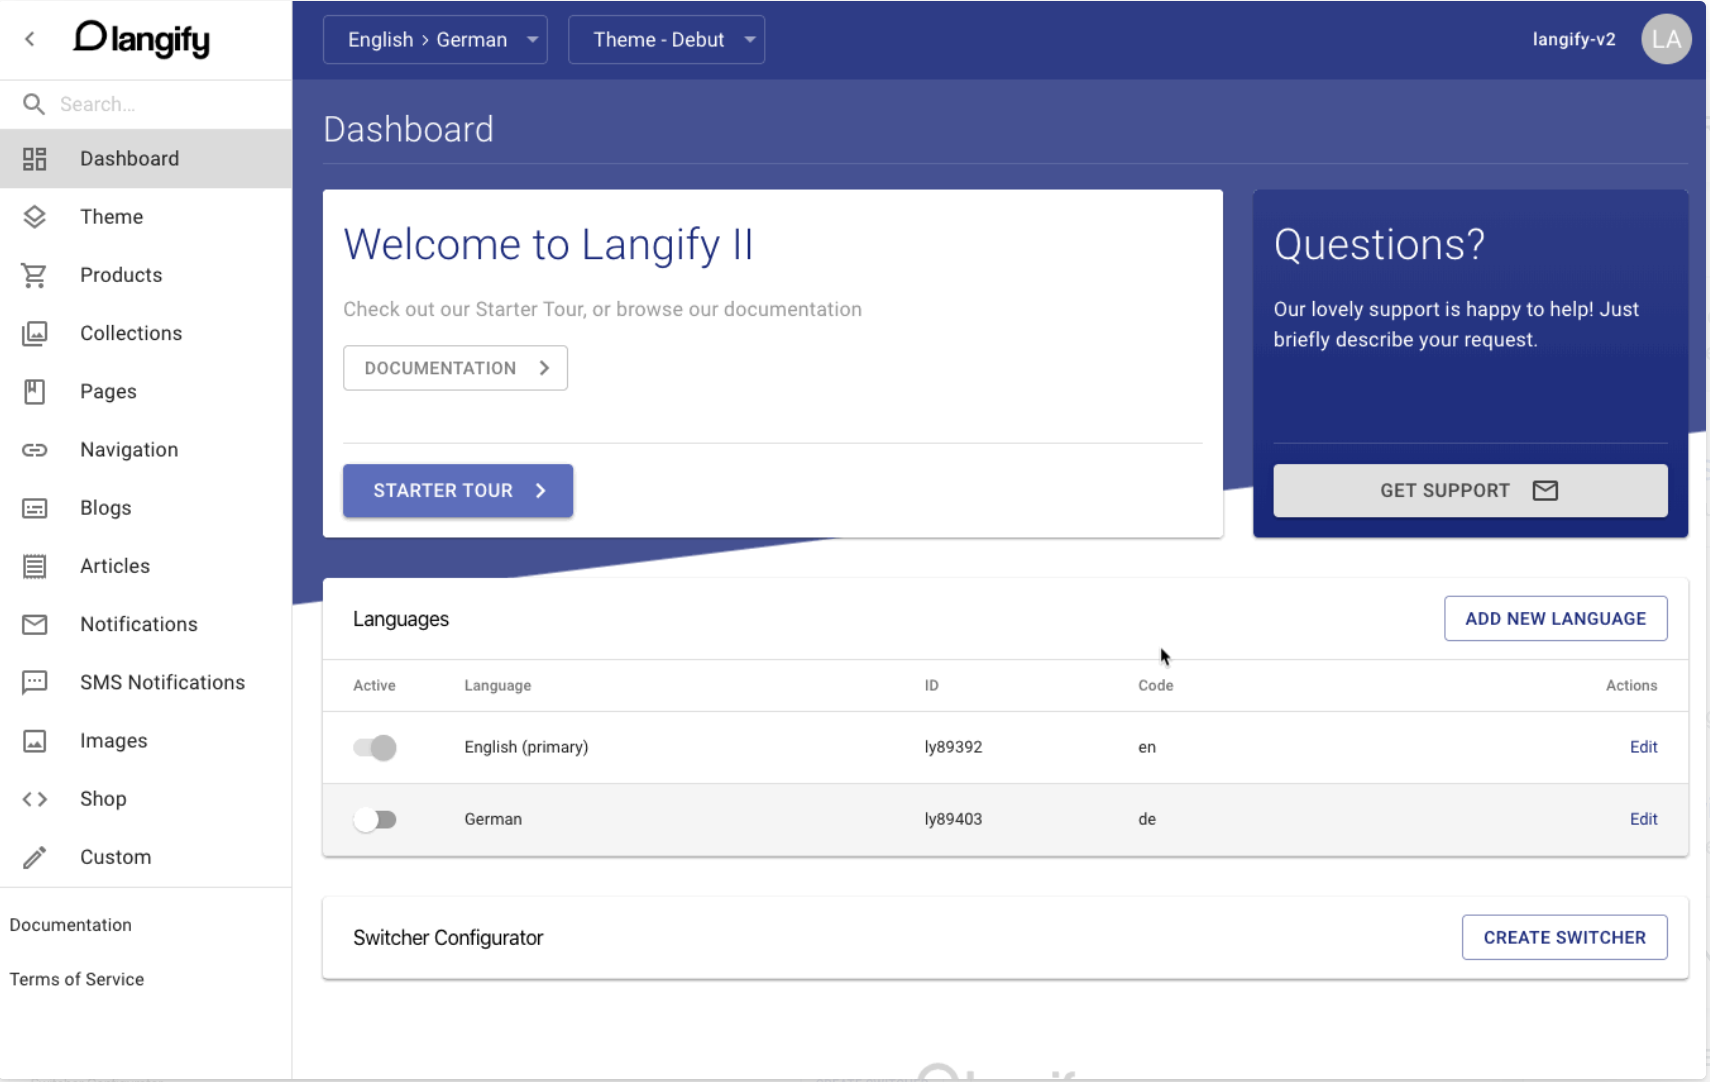Click the SMS Notifications chat icon
The image size is (1710, 1082).
point(35,683)
